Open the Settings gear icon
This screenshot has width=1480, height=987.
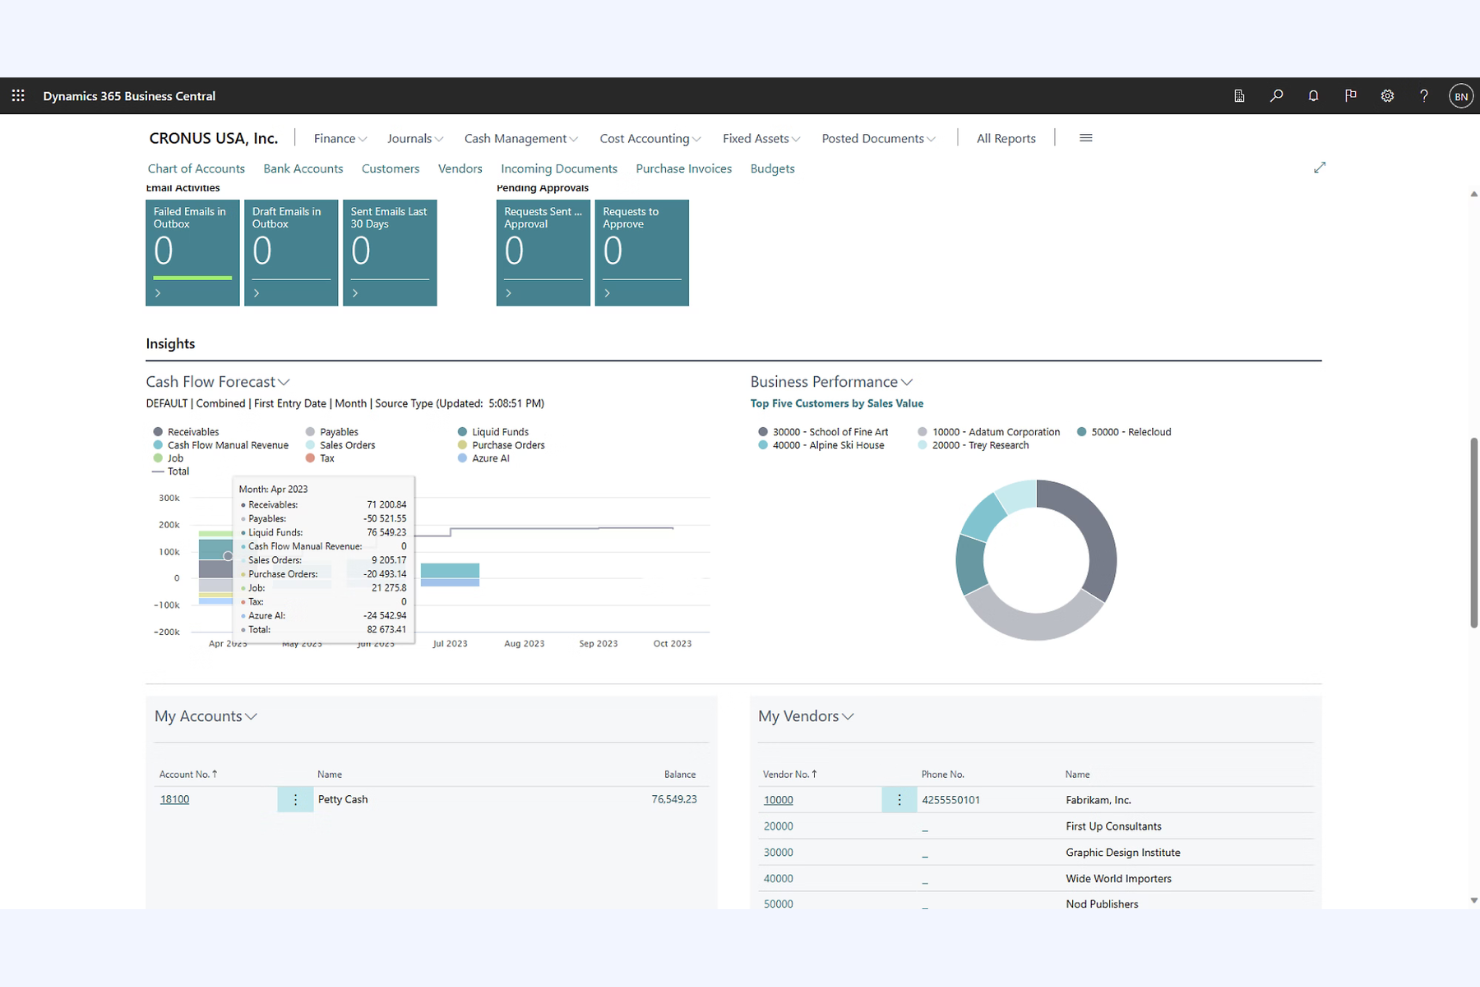click(1387, 95)
